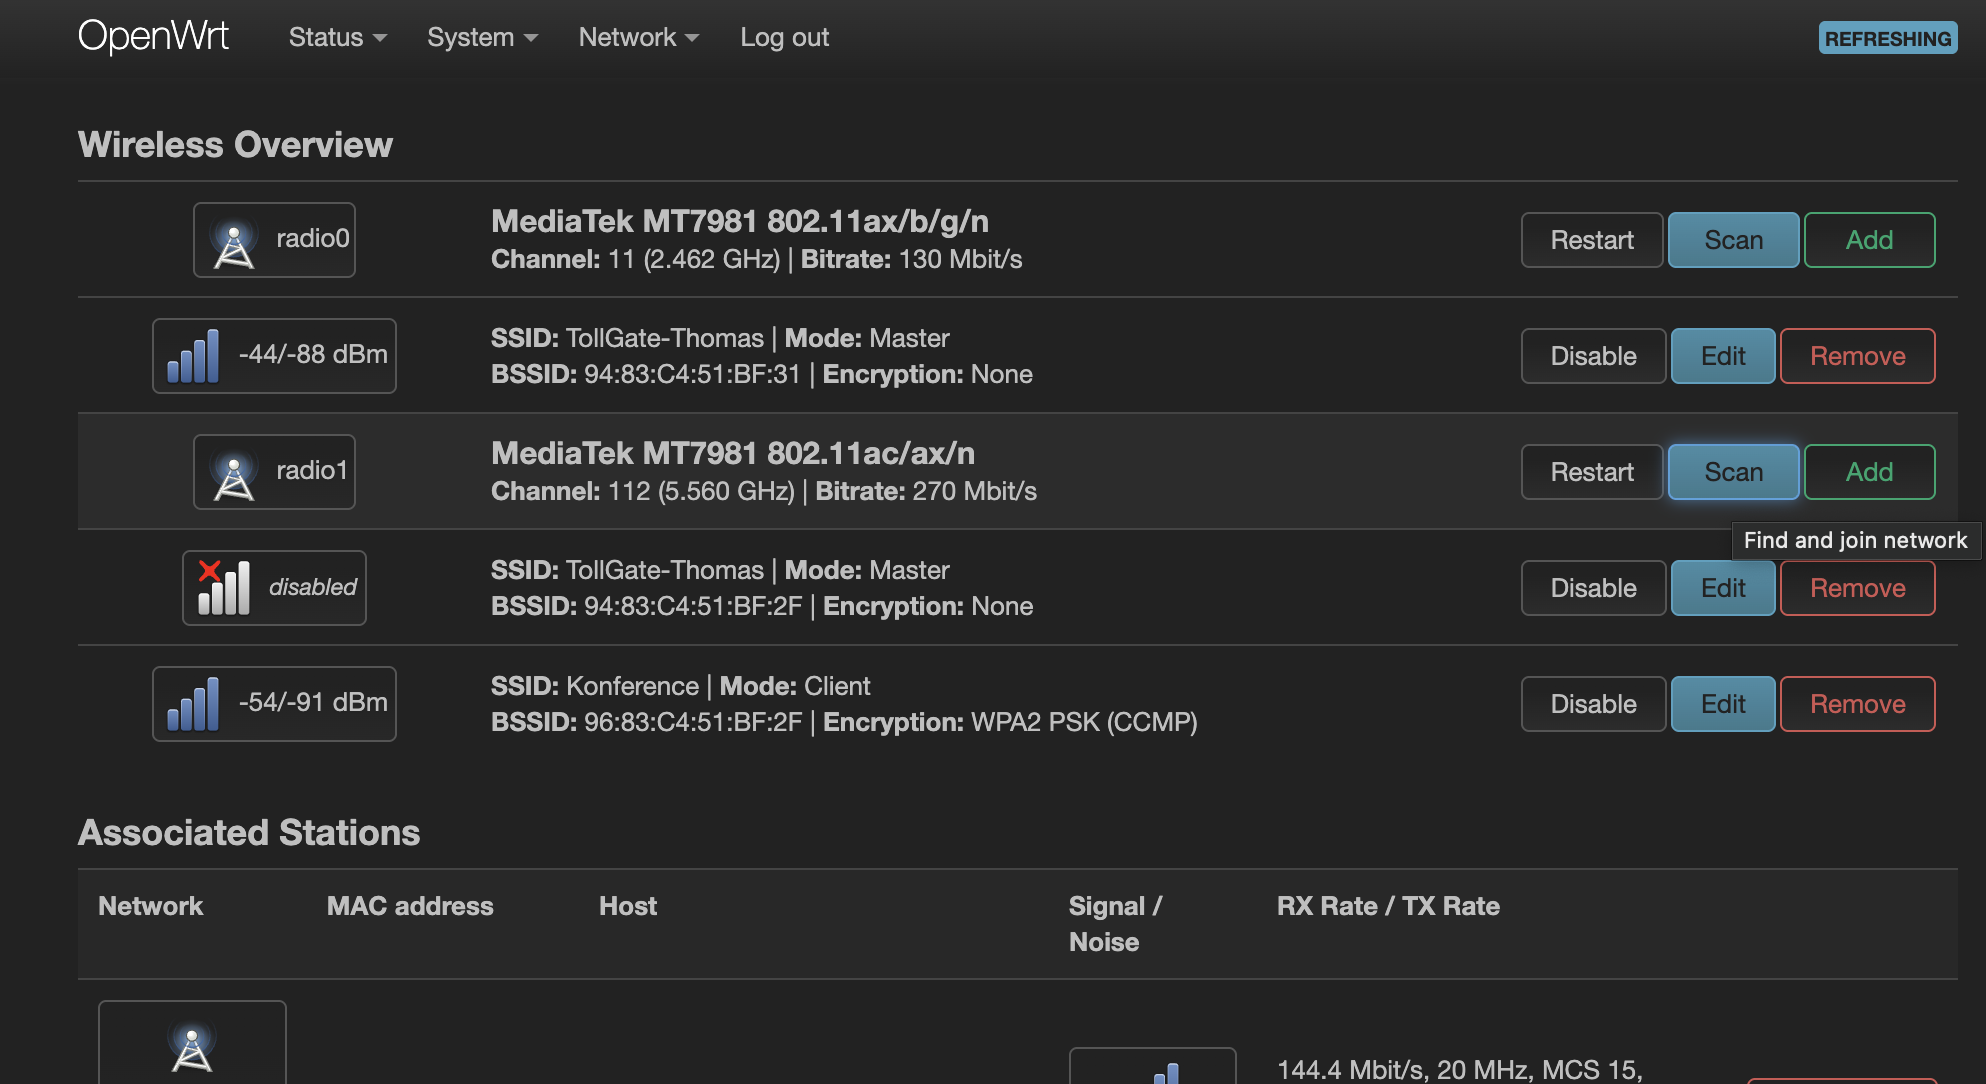
Task: Click the disabled signal icon with red X
Action: pos(223,588)
